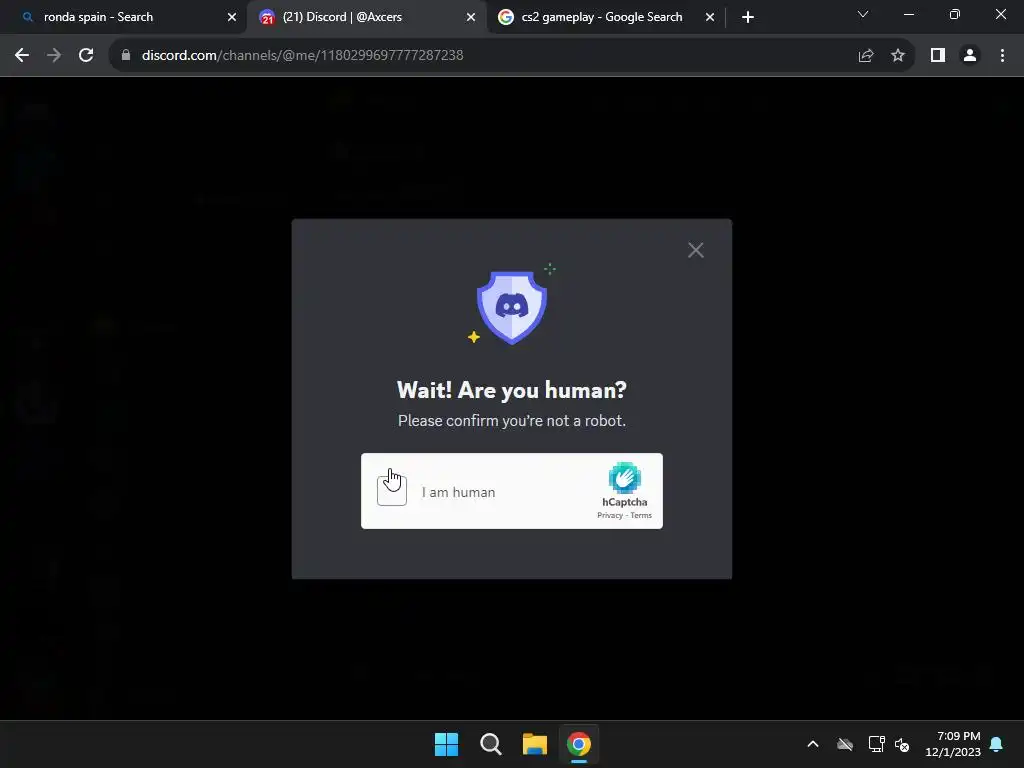The image size is (1024, 768).
Task: Go forward to the next page
Action: [54, 55]
